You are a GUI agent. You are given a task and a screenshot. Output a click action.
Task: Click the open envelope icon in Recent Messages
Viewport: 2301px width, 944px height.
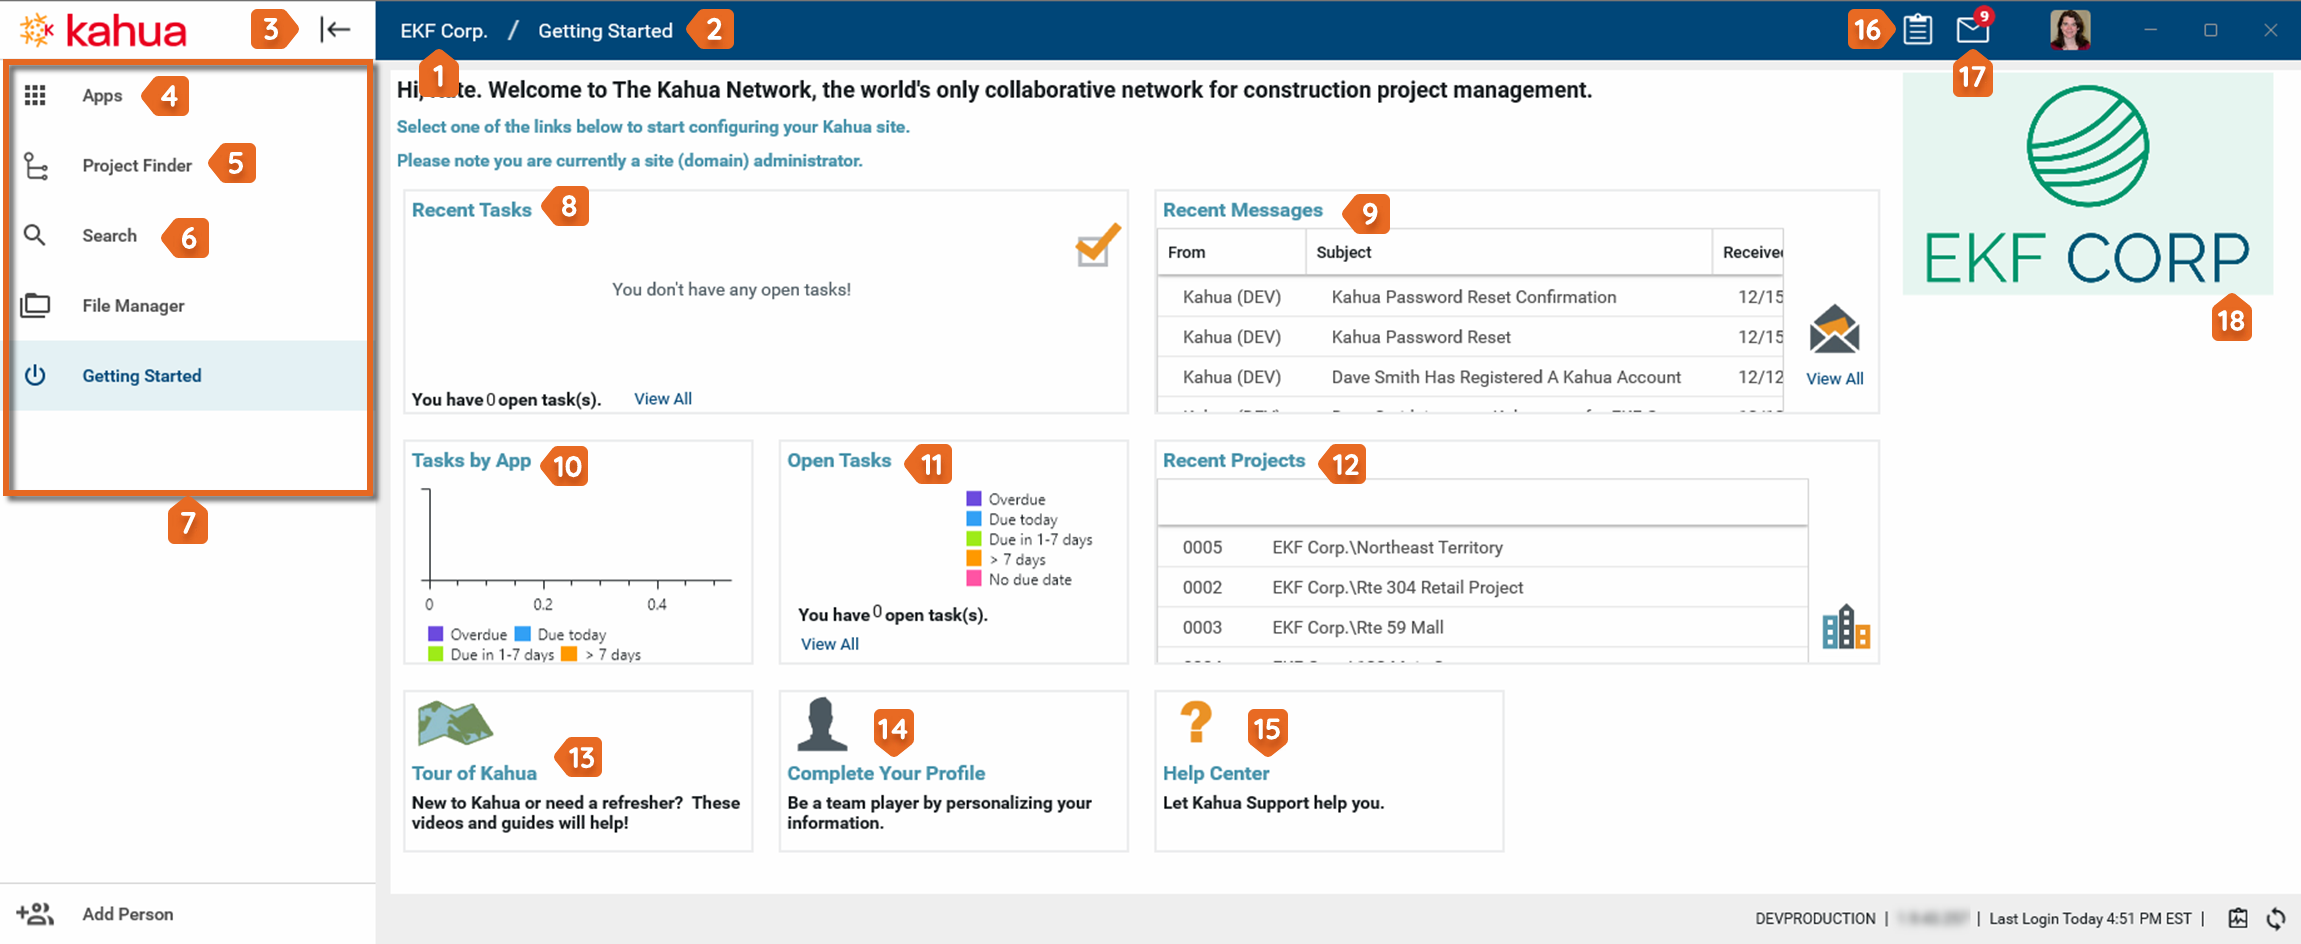tap(1834, 330)
